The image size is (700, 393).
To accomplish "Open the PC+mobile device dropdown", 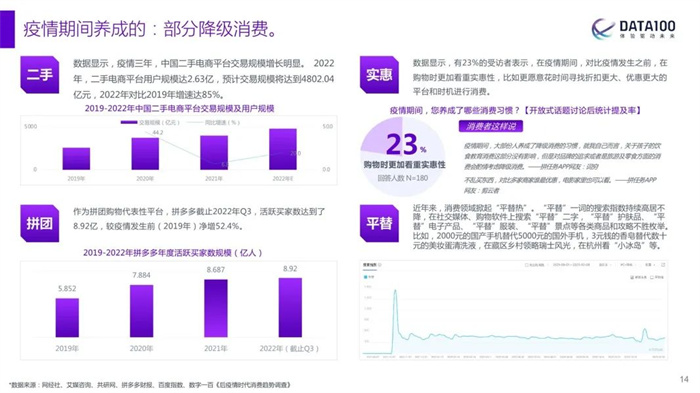I will pyautogui.click(x=626, y=265).
